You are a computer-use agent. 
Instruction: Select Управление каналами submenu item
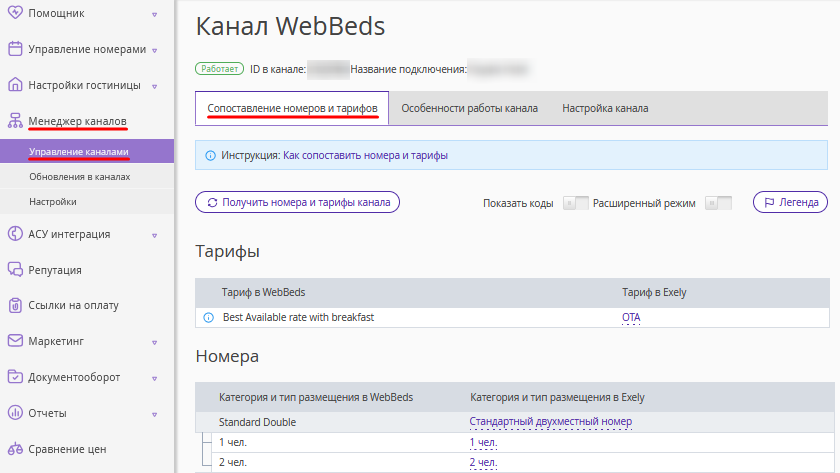pos(87,152)
